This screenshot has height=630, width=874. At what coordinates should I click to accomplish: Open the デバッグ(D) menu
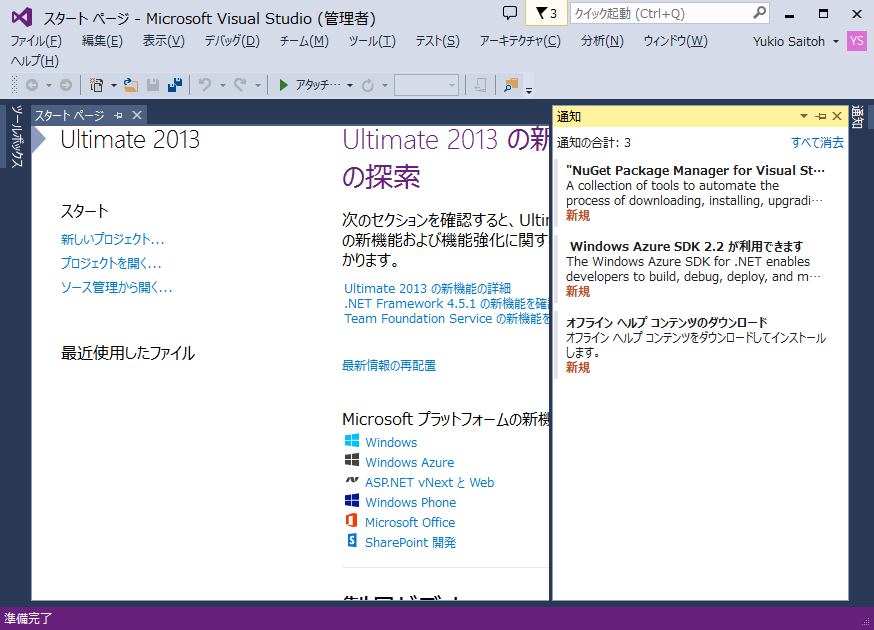point(231,41)
